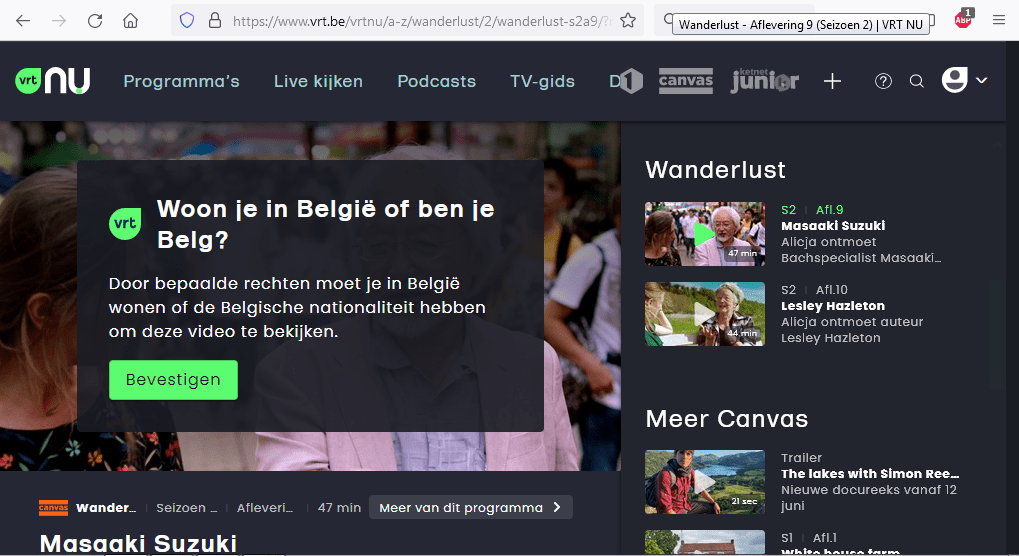
Task: Bookmark this page with the star
Action: [x=628, y=21]
